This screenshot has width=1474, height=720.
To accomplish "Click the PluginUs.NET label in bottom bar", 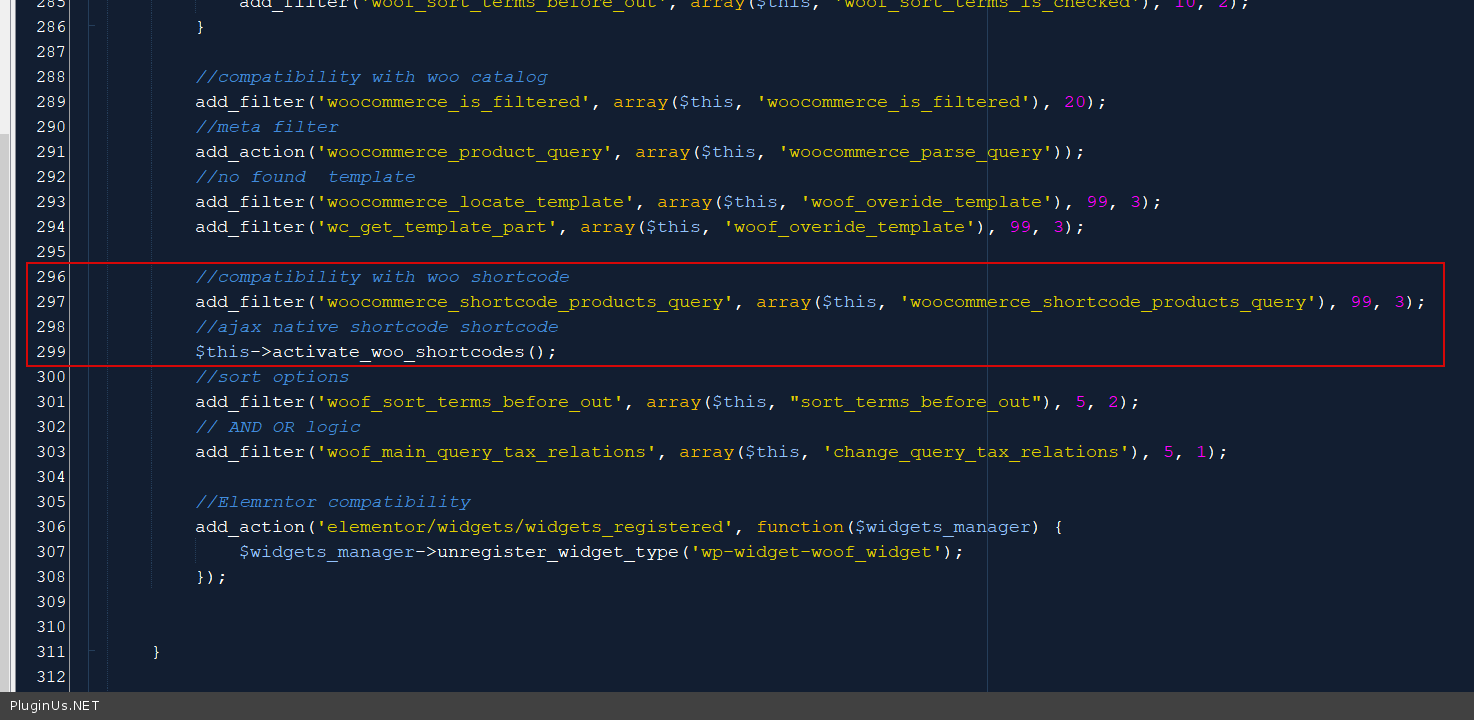I will [55, 706].
